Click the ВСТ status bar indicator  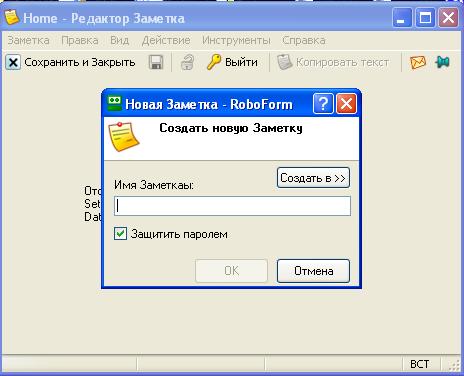(x=420, y=364)
